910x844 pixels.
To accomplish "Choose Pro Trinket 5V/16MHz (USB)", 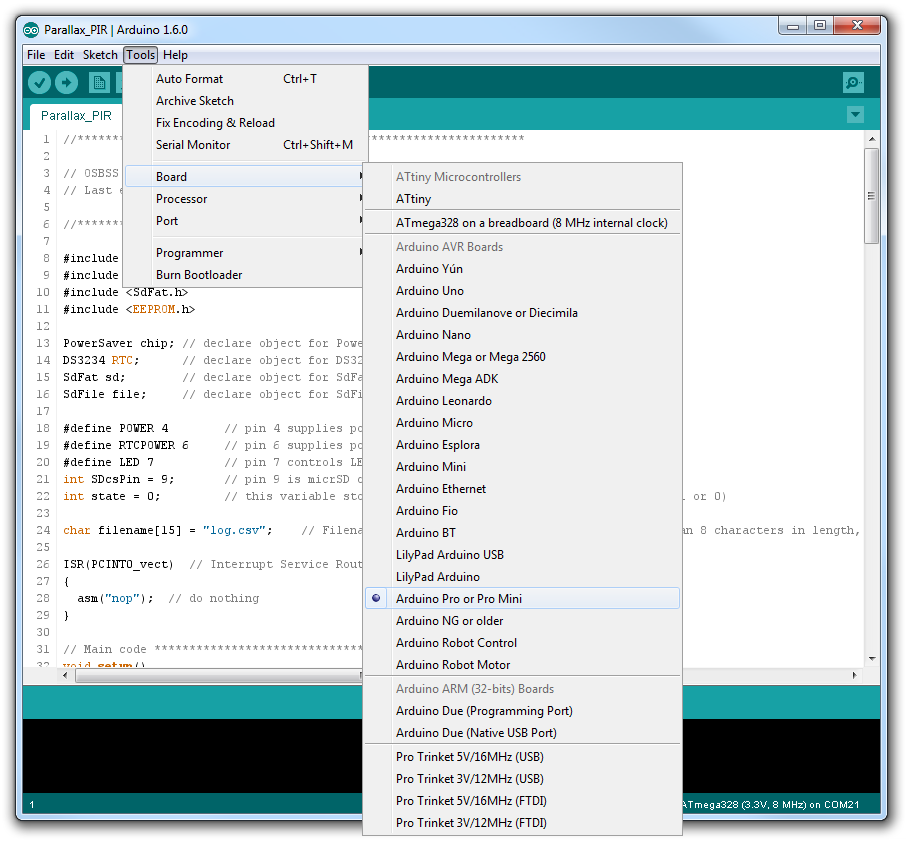I will [x=522, y=757].
